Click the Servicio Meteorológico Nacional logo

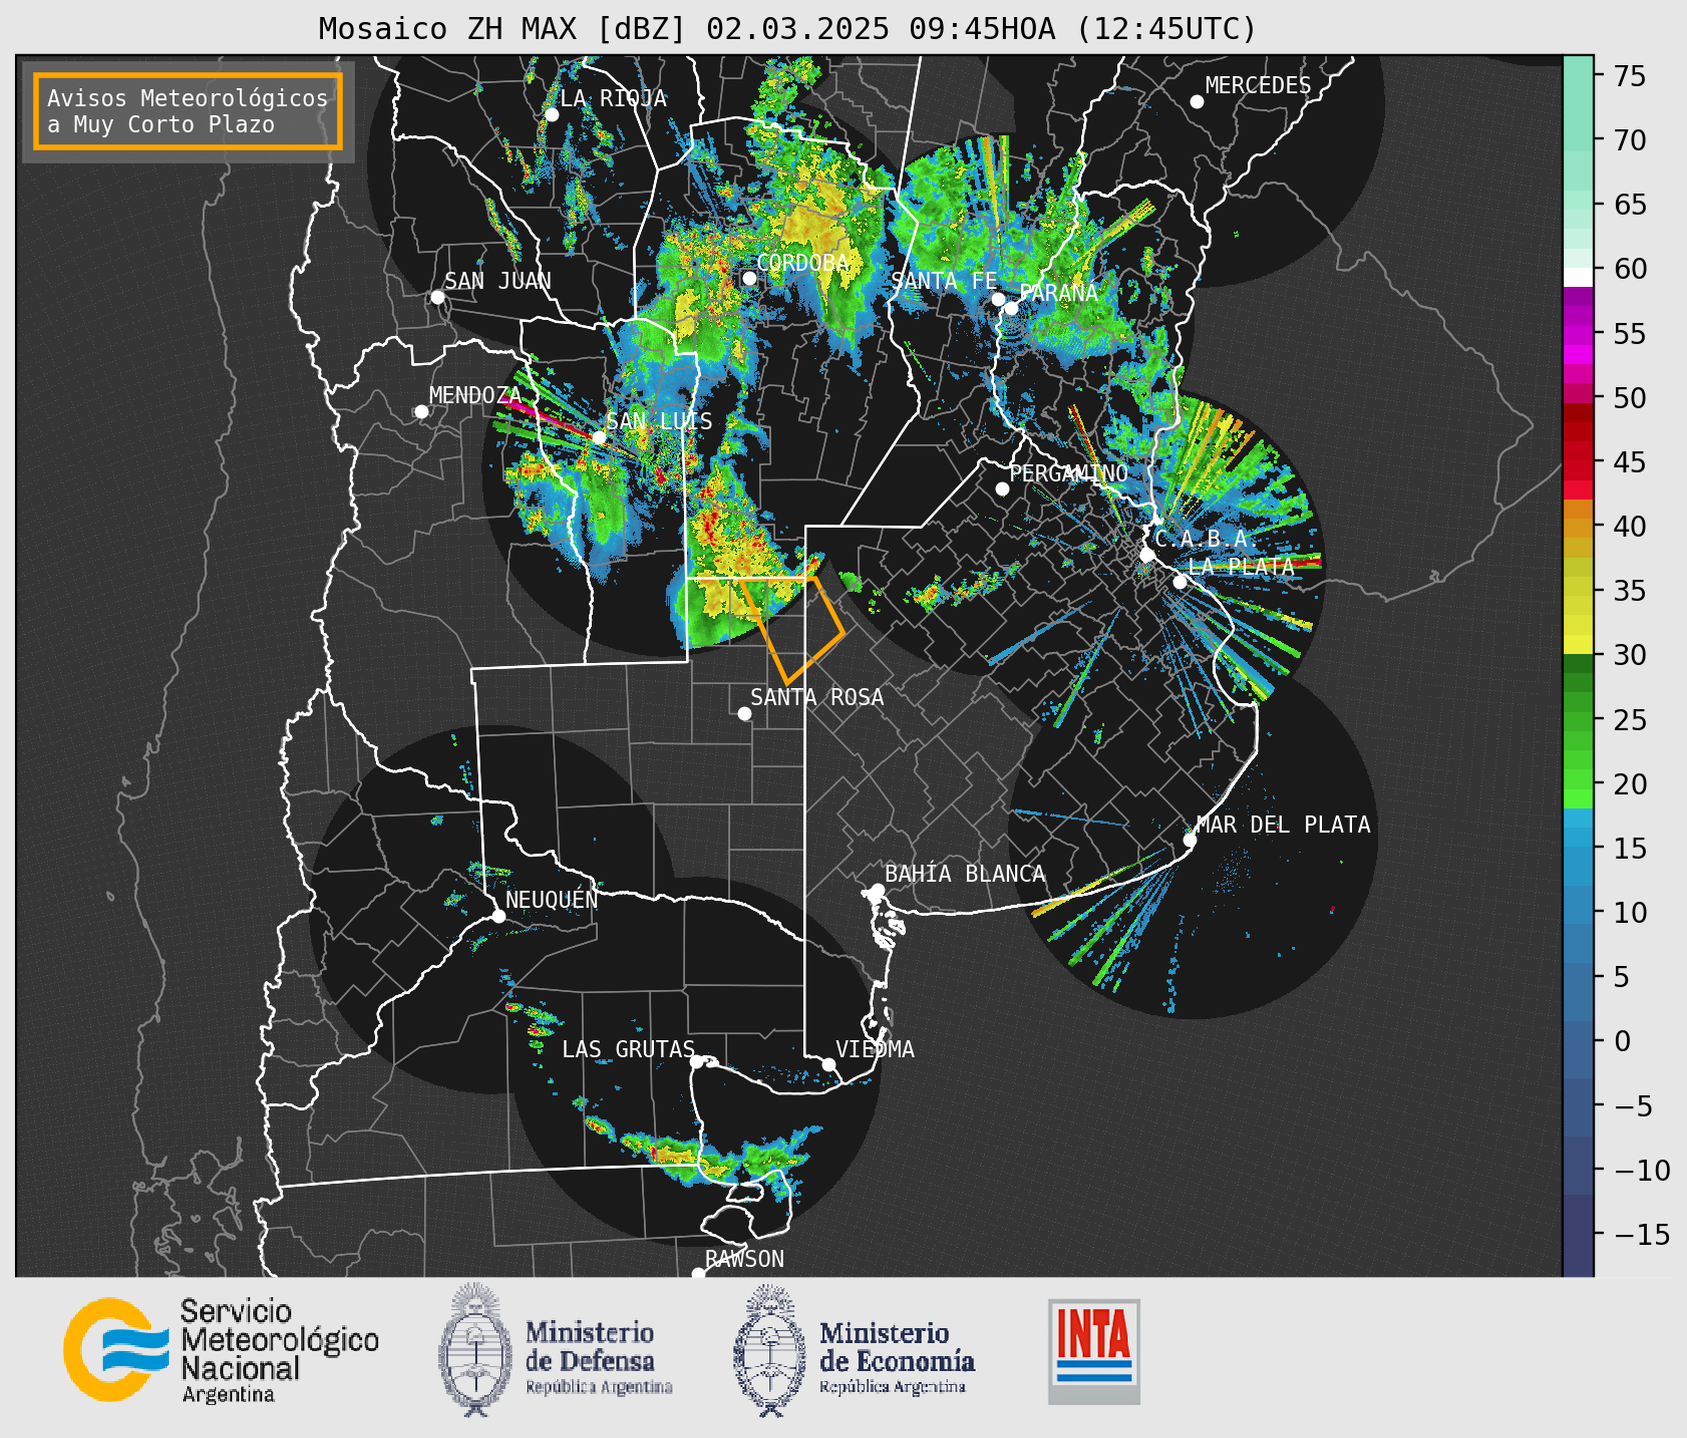click(x=221, y=1351)
